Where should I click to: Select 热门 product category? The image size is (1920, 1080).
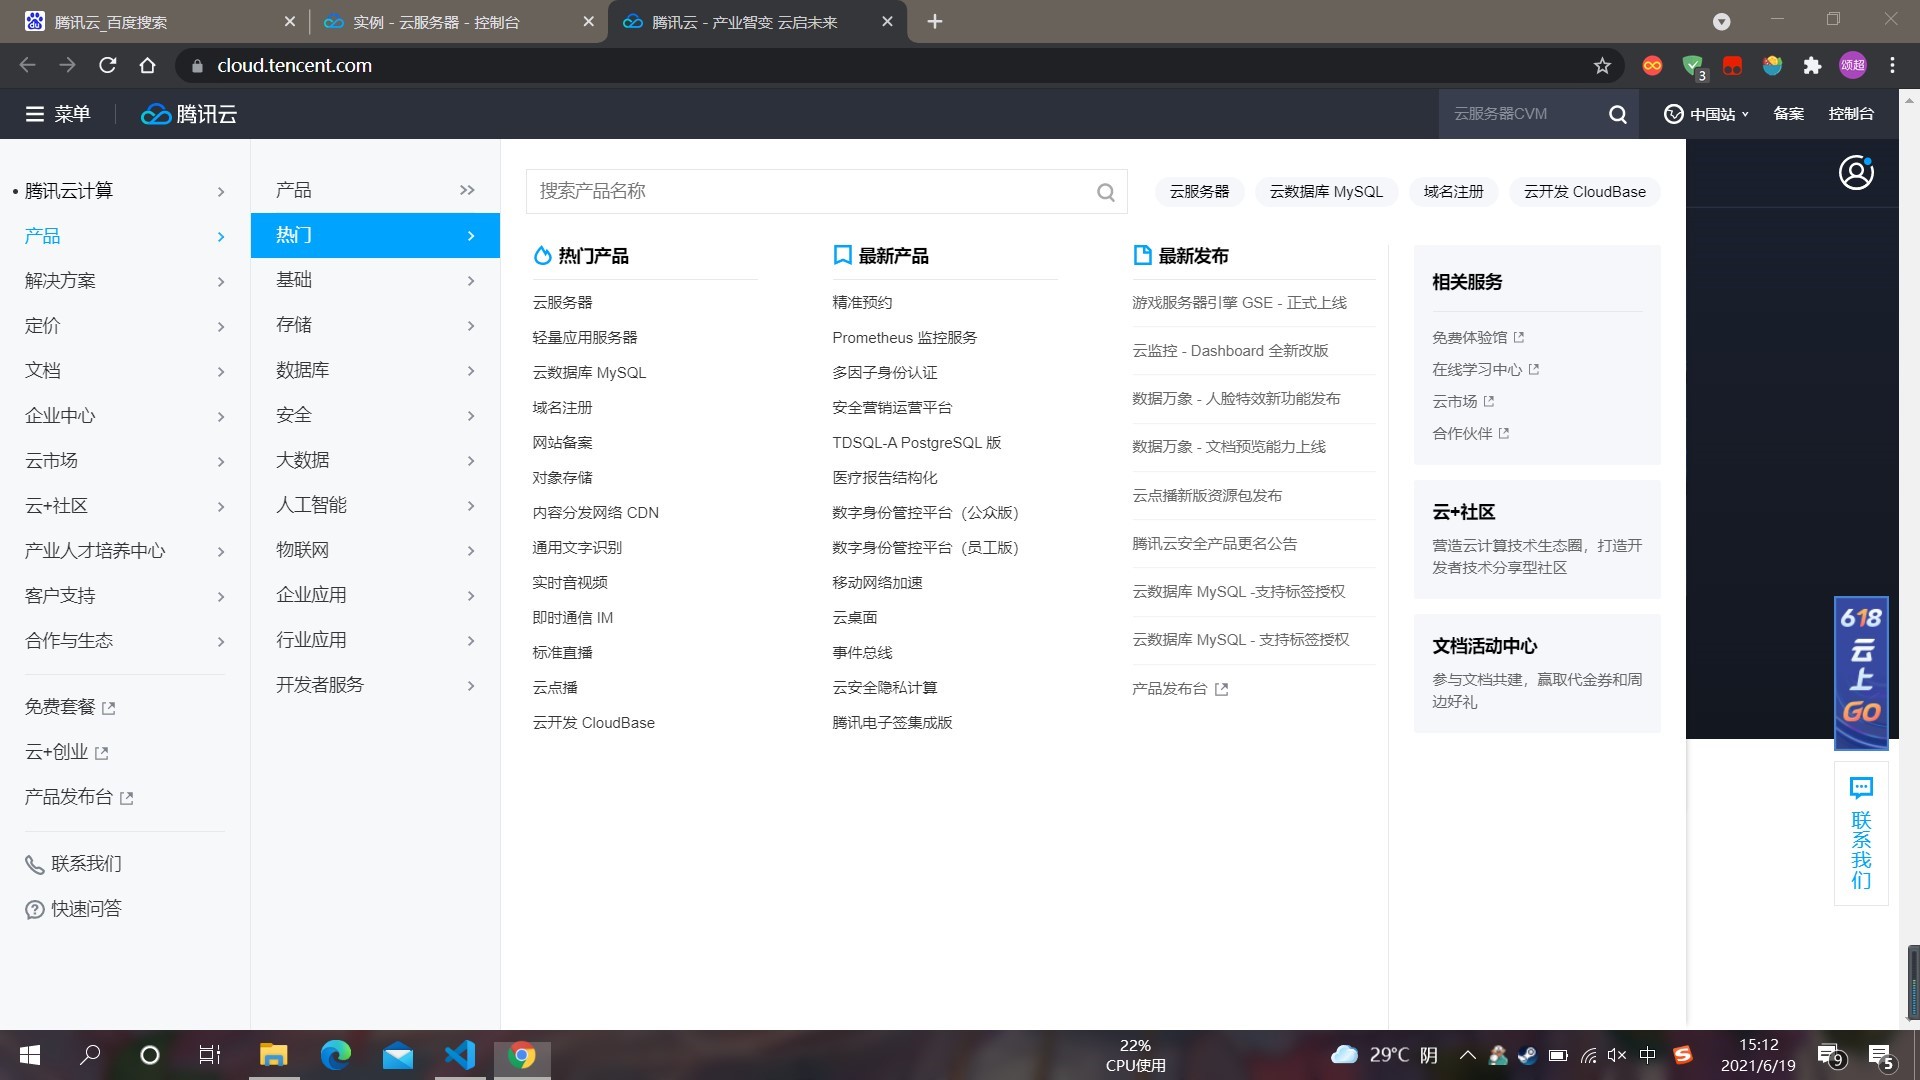click(375, 235)
